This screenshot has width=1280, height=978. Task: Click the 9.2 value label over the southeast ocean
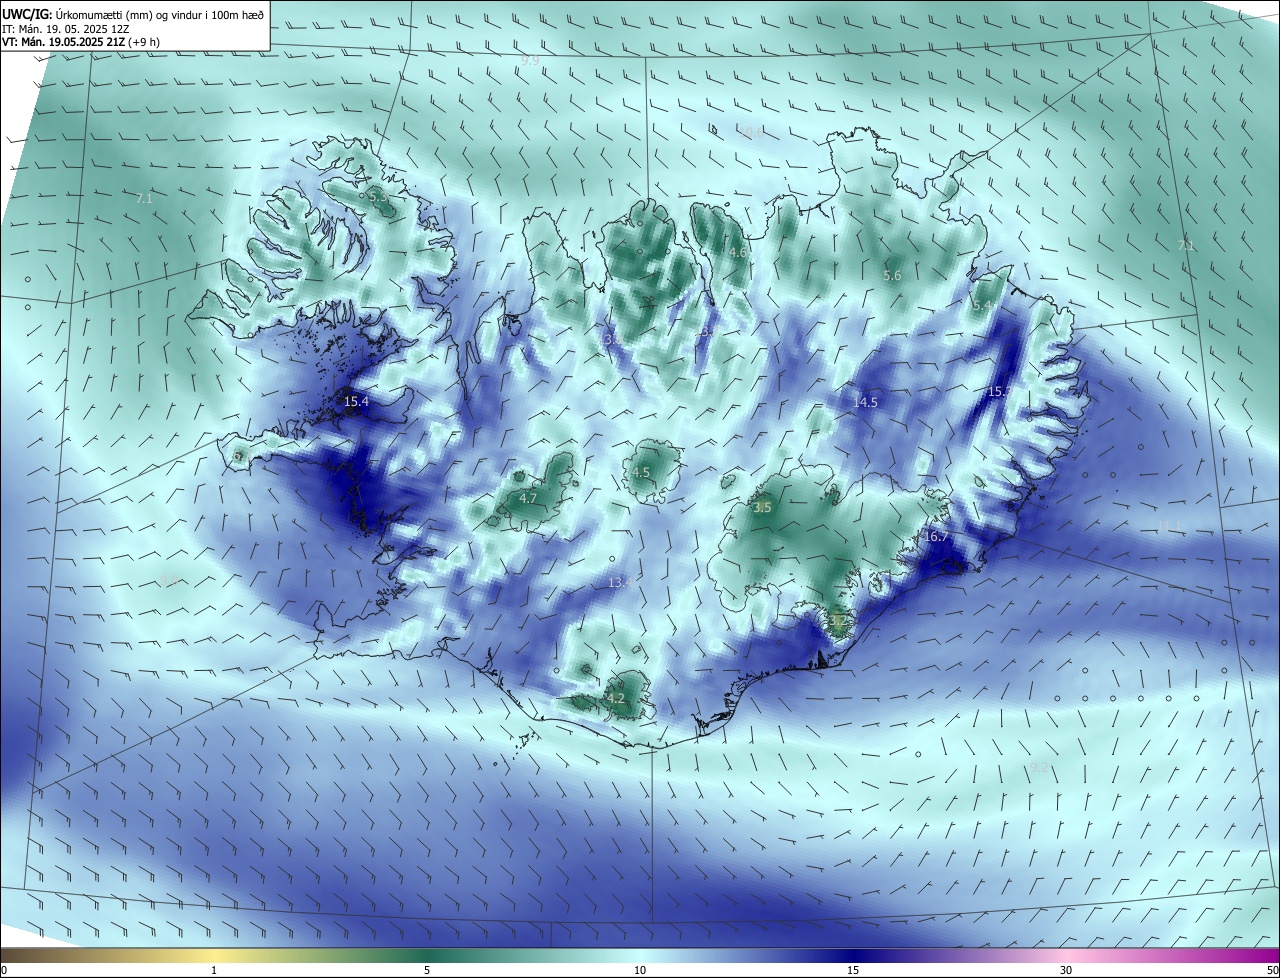coord(1039,767)
